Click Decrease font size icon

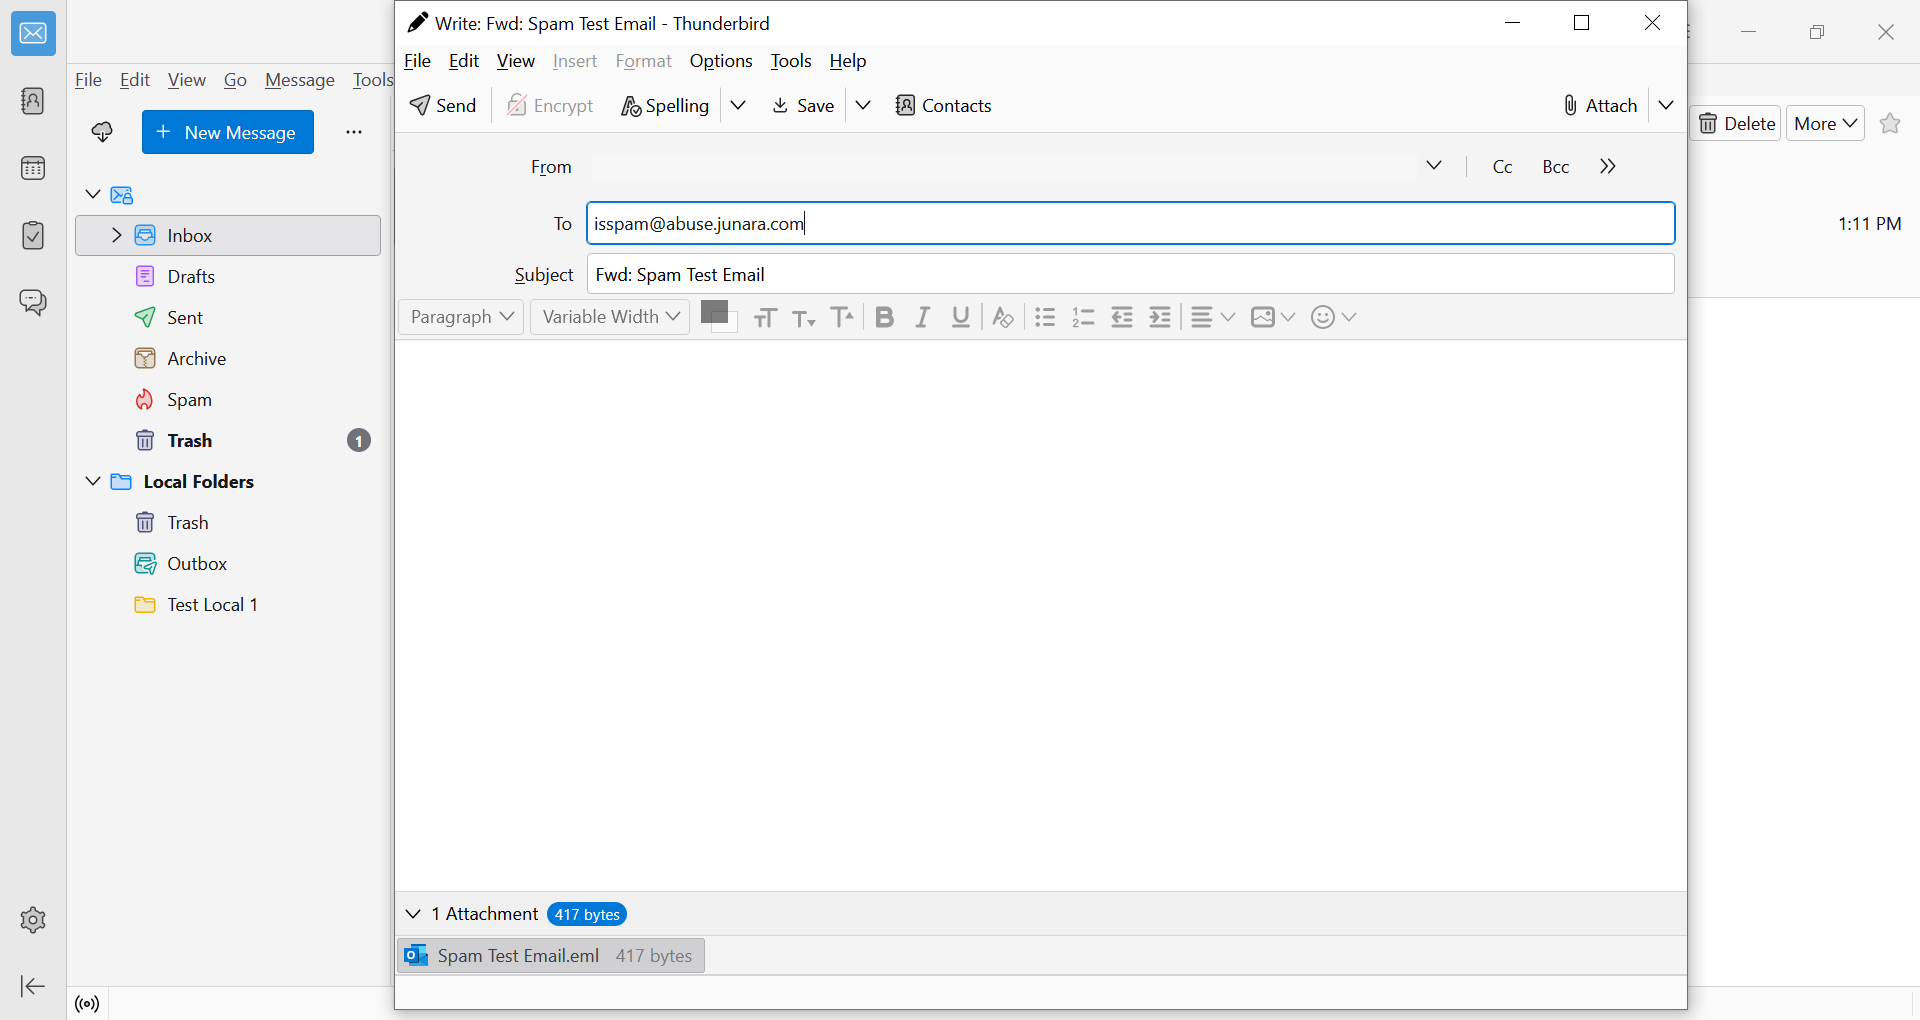pos(804,317)
